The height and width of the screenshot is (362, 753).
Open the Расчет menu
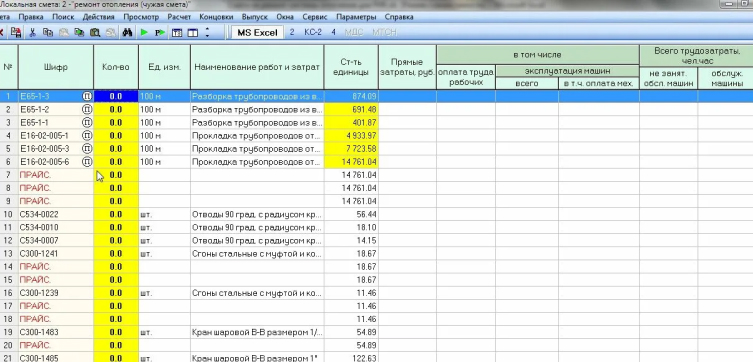pos(179,17)
